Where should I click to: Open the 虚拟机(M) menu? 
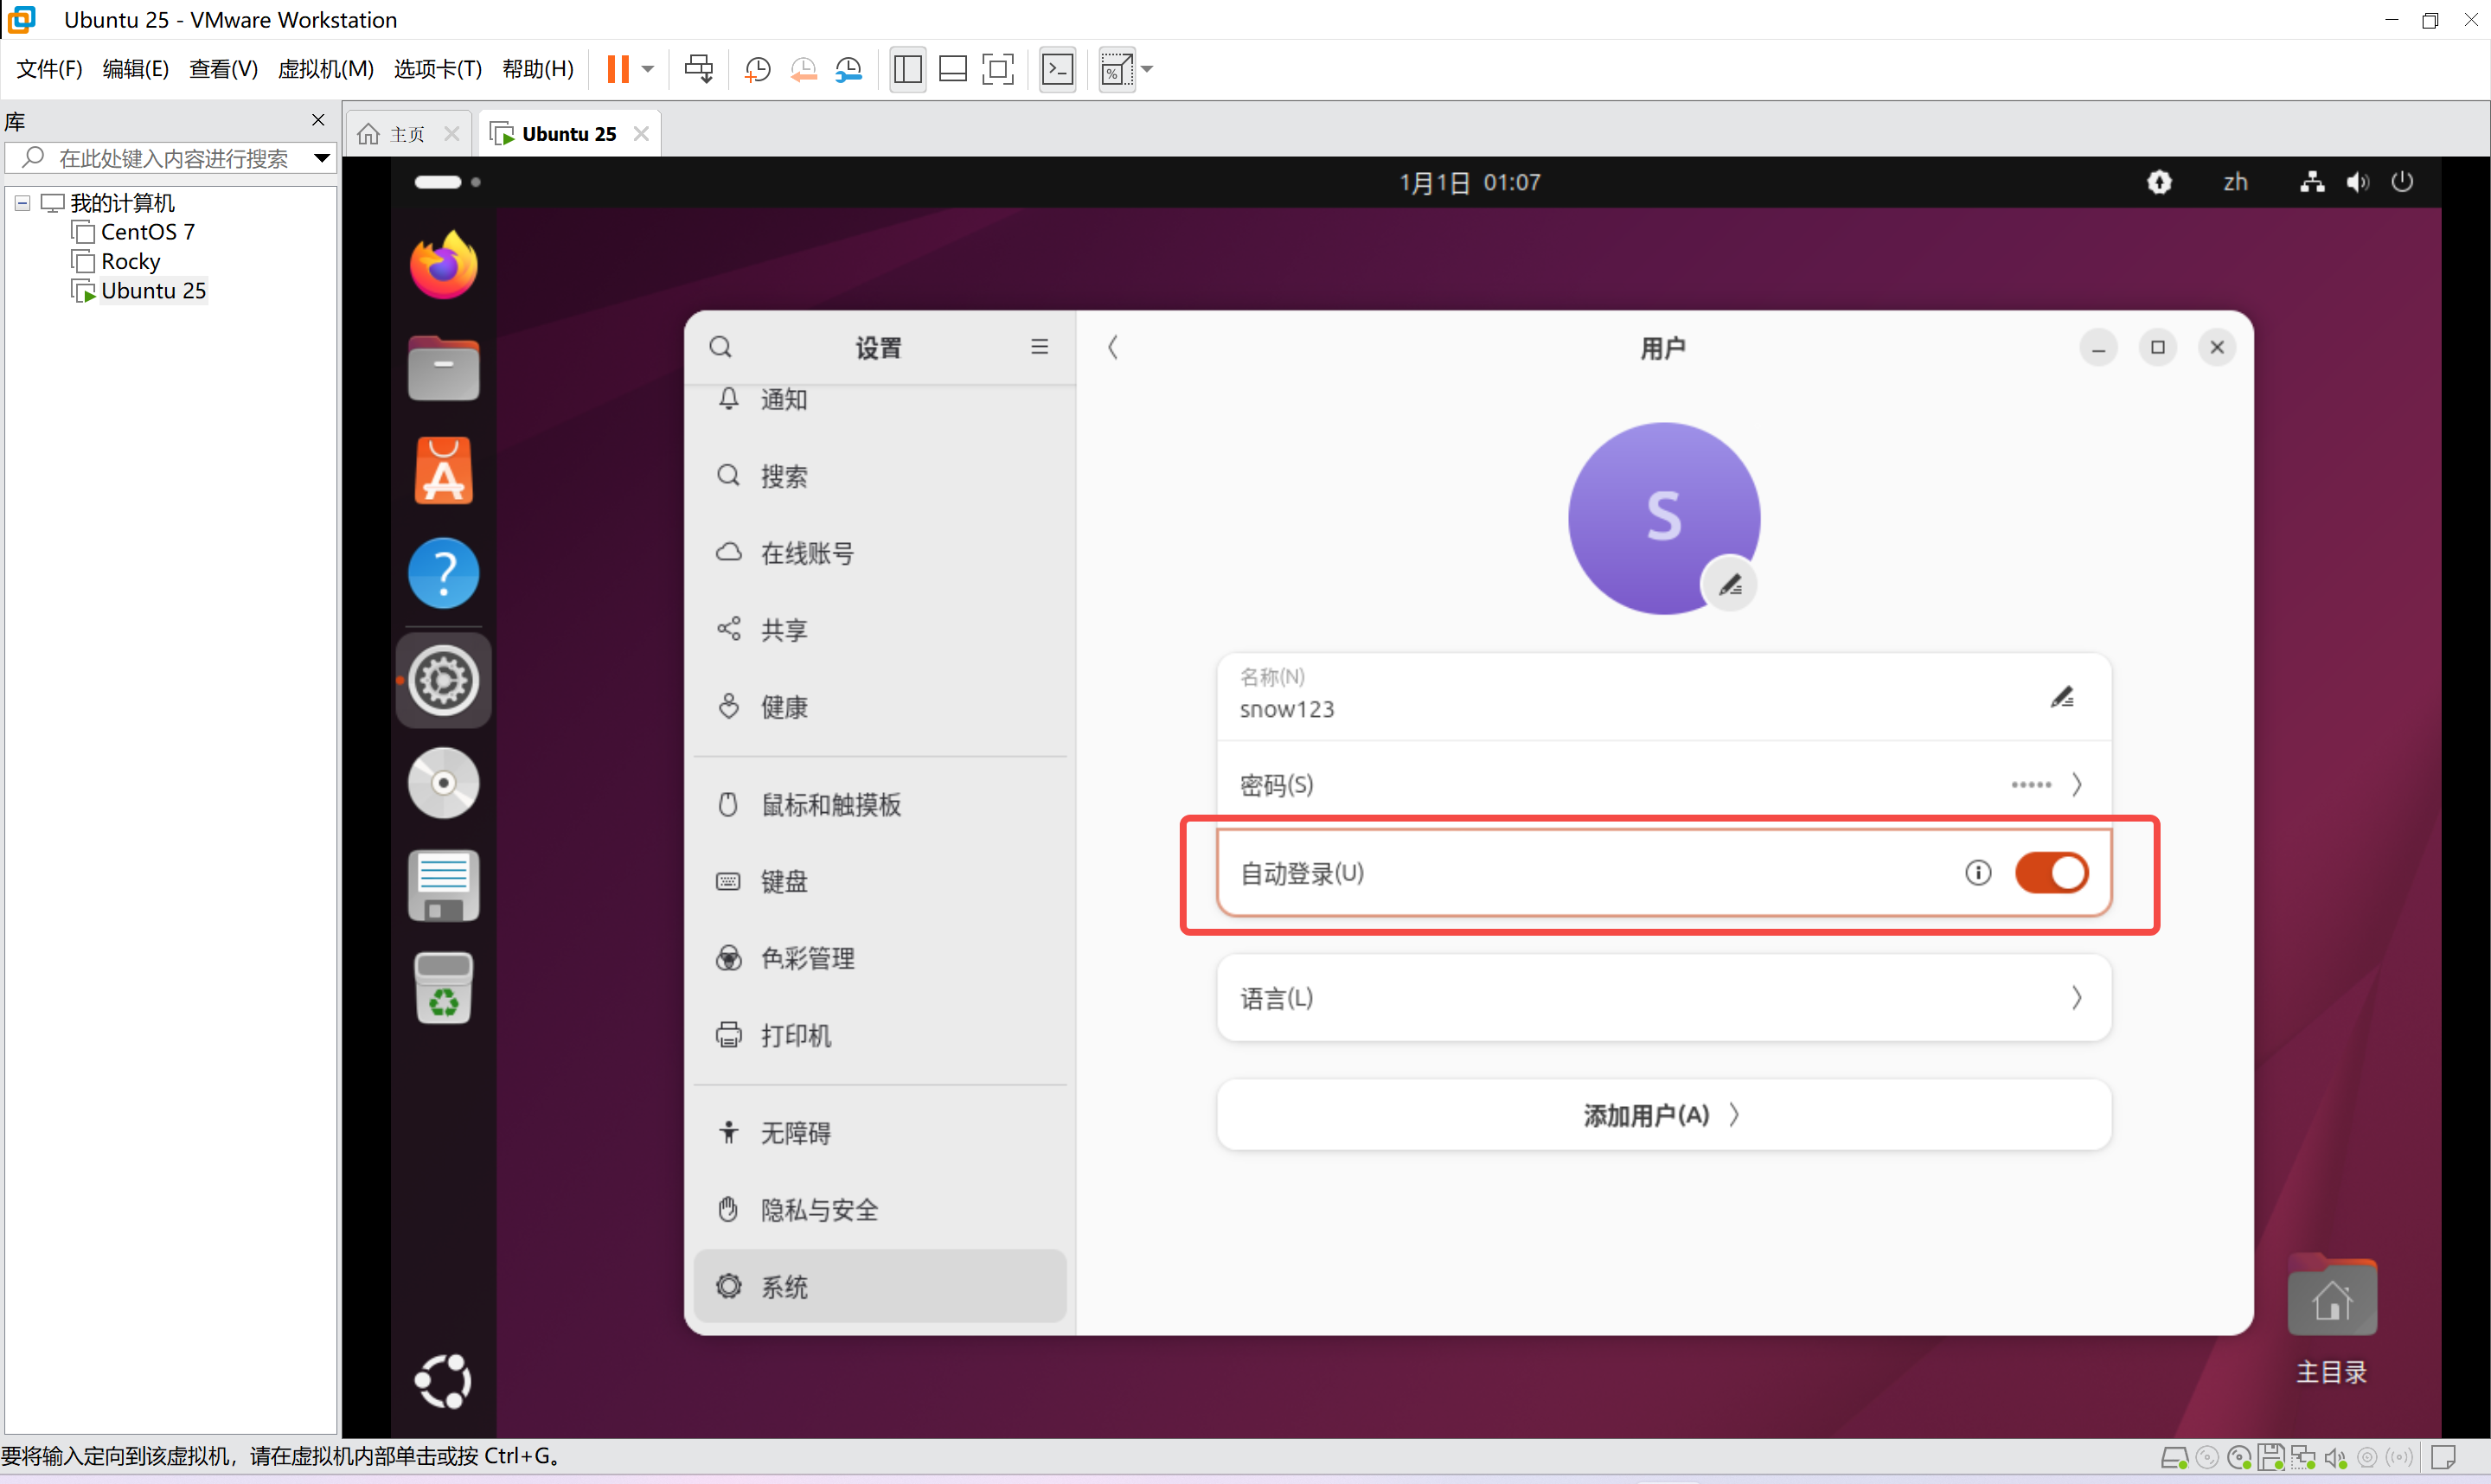click(325, 69)
